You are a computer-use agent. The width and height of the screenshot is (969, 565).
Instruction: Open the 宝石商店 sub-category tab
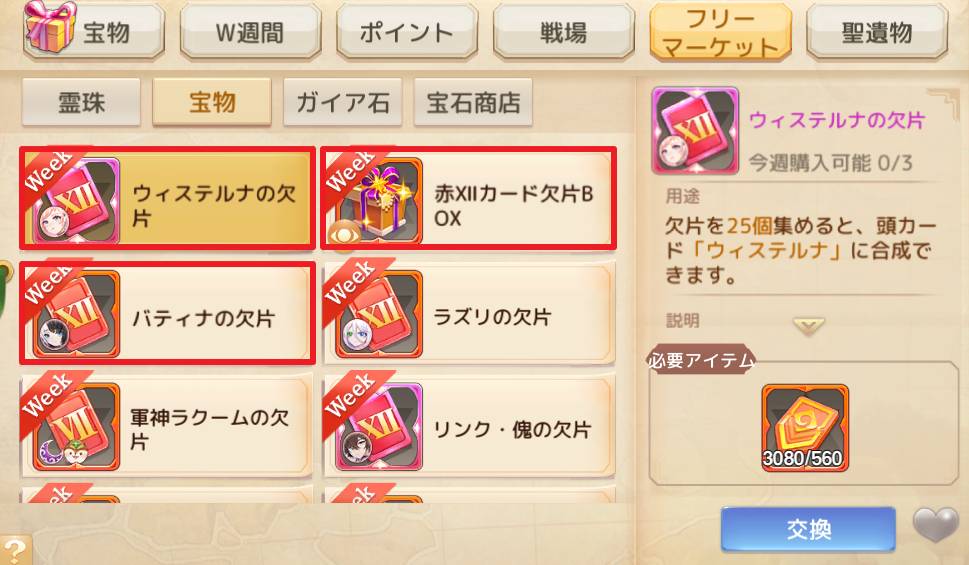coord(473,102)
